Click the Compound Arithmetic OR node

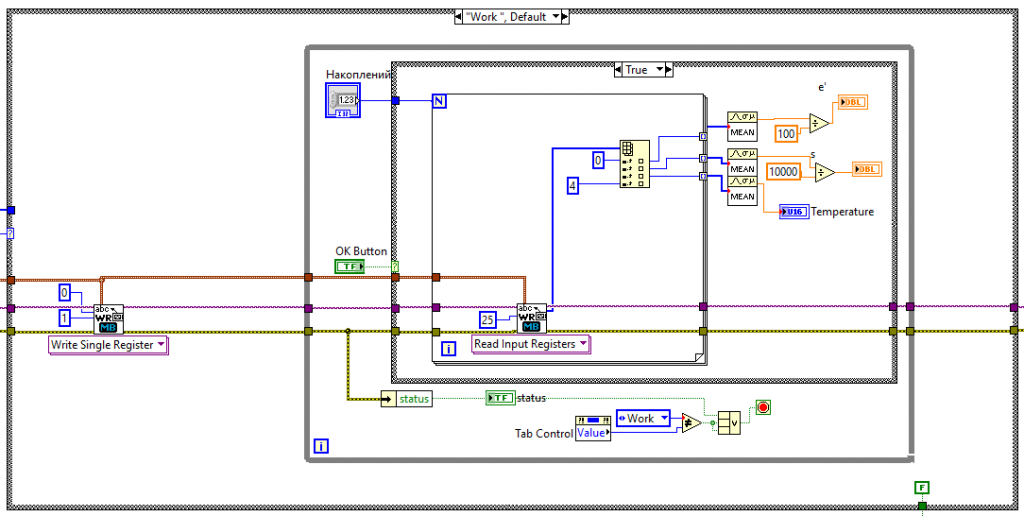tap(729, 423)
